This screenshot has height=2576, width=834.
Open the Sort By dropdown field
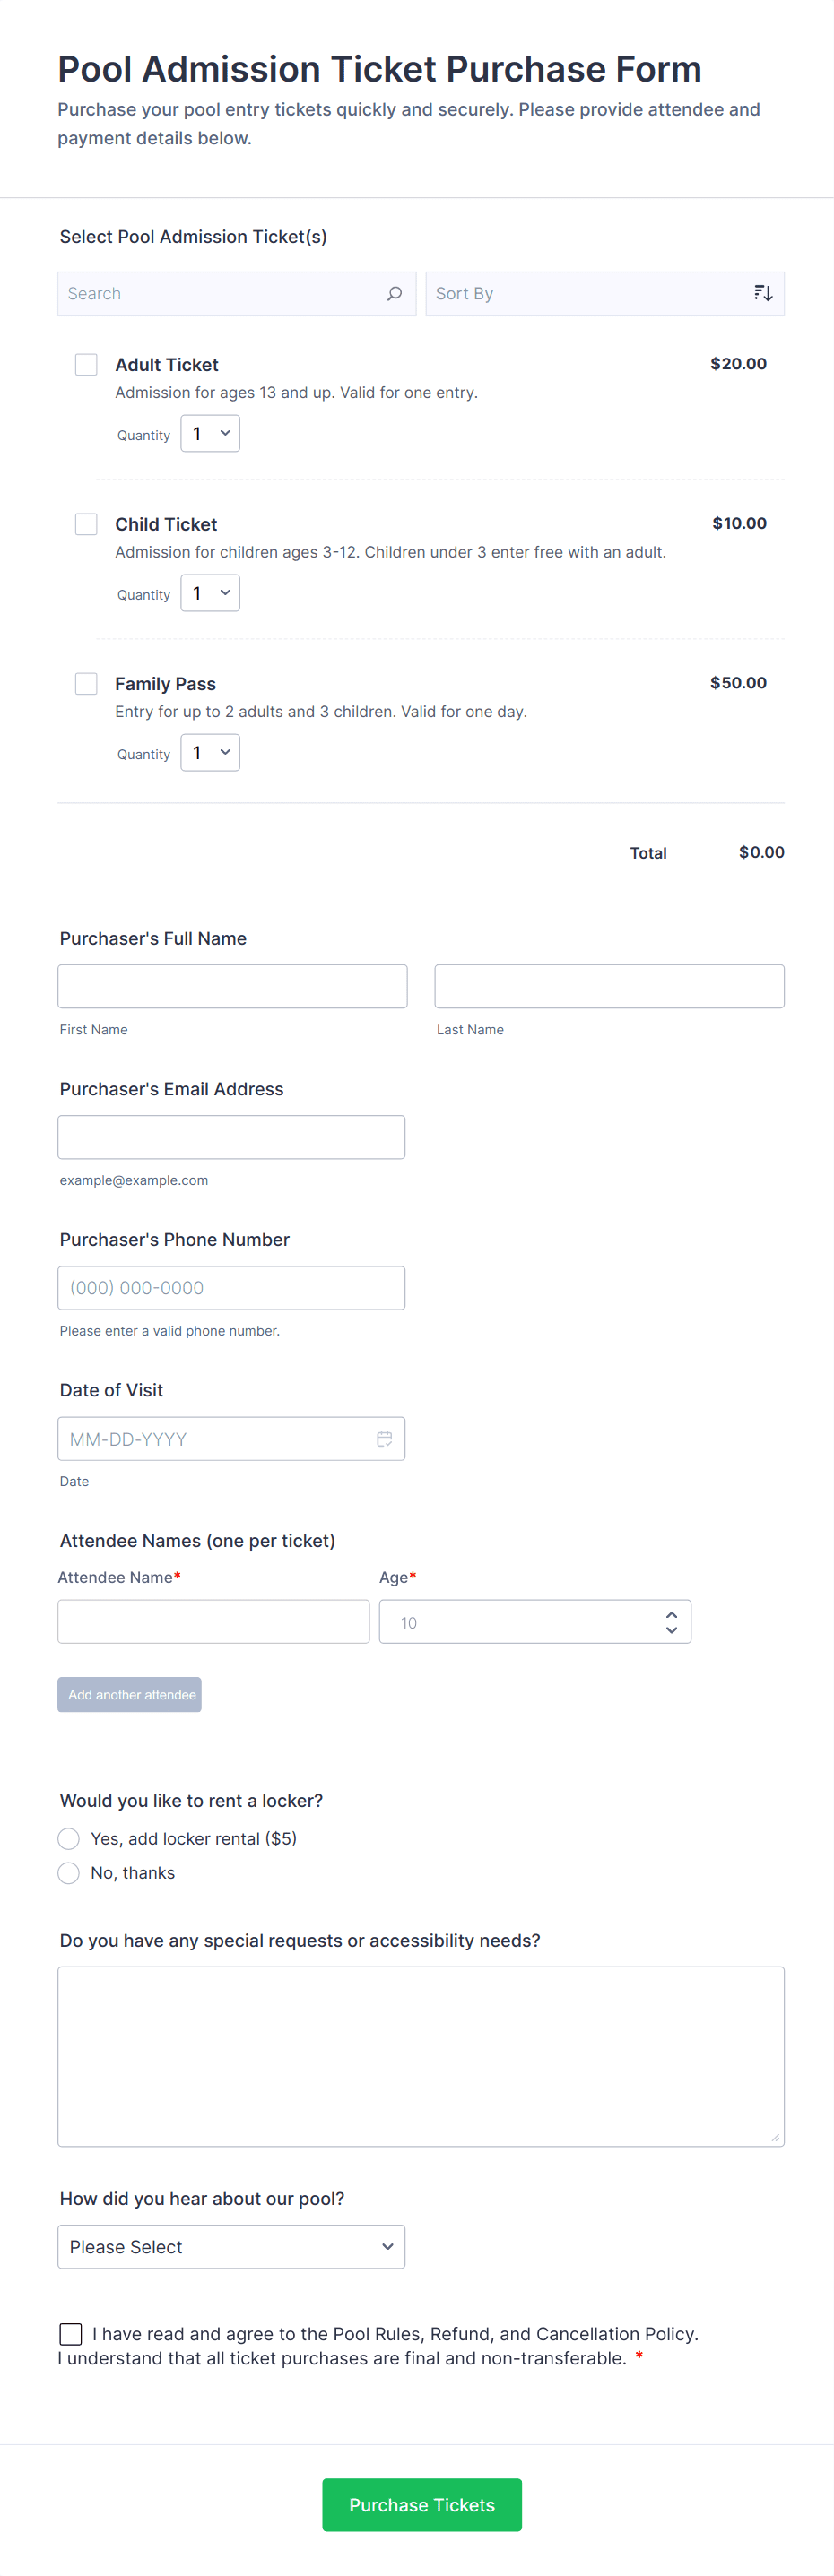pyautogui.click(x=590, y=294)
